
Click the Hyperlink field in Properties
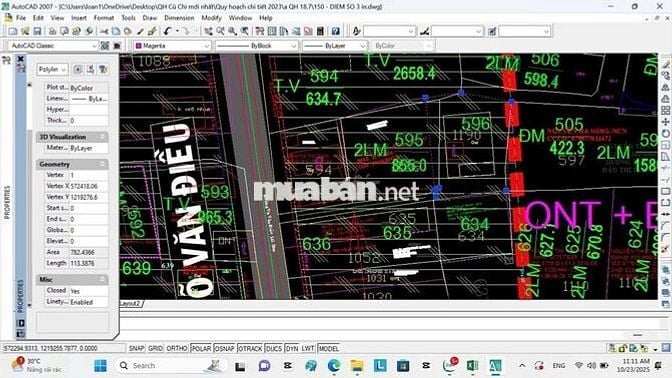coord(89,110)
